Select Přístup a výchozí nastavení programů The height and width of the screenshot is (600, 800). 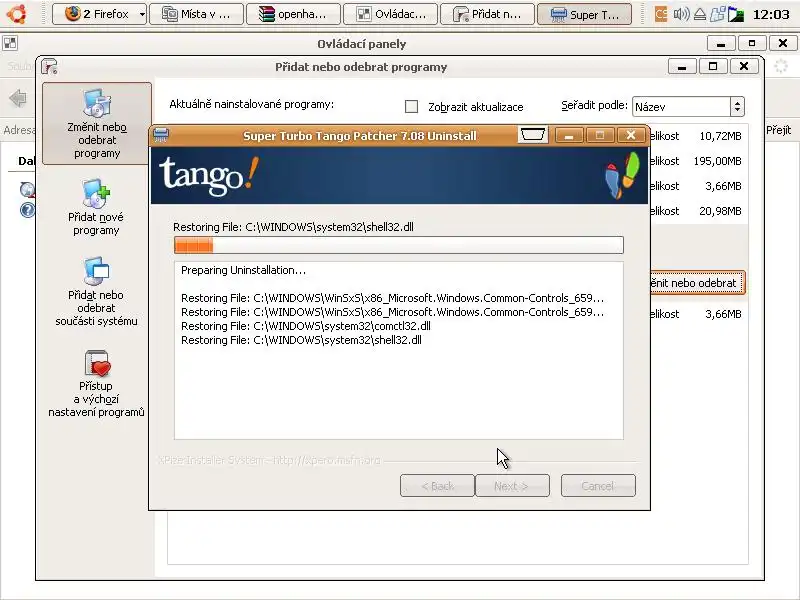(x=96, y=384)
